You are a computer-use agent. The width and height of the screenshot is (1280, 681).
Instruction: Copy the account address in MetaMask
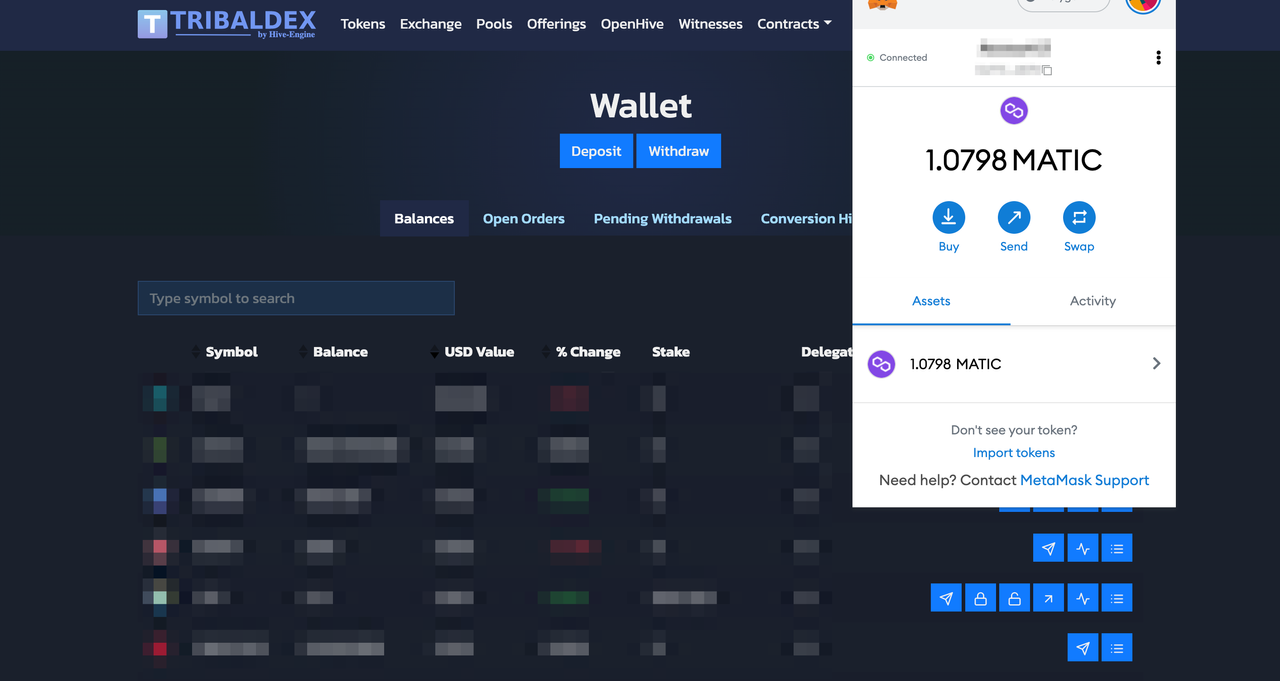1047,70
